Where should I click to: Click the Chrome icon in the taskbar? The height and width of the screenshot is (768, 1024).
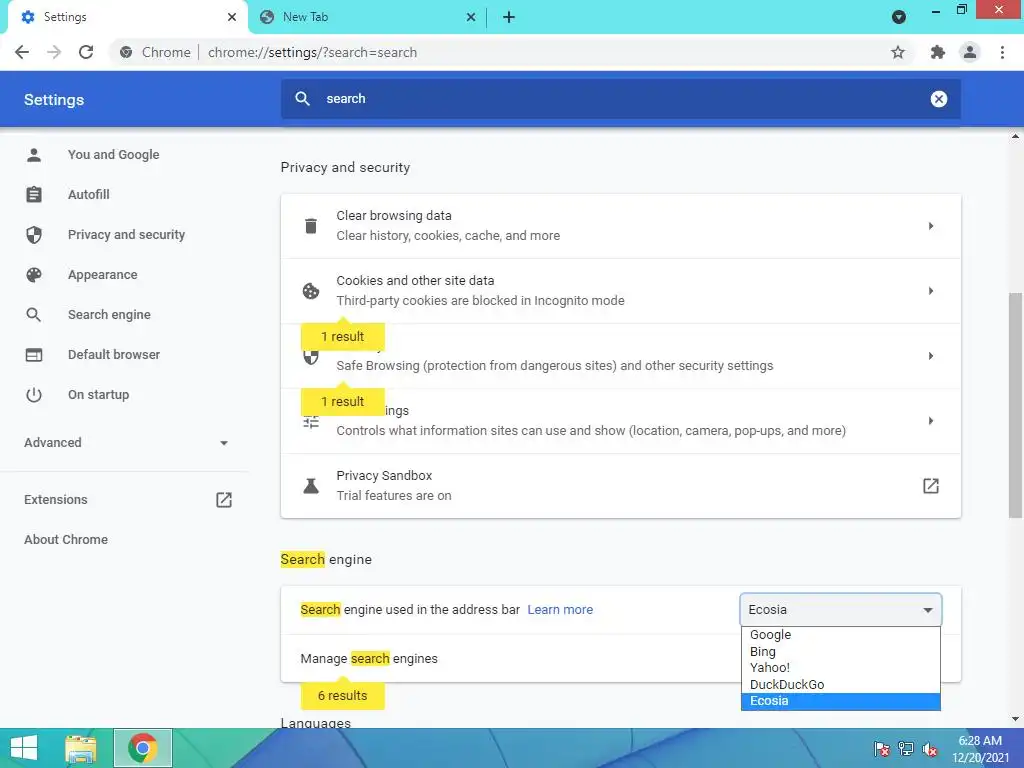pos(142,748)
